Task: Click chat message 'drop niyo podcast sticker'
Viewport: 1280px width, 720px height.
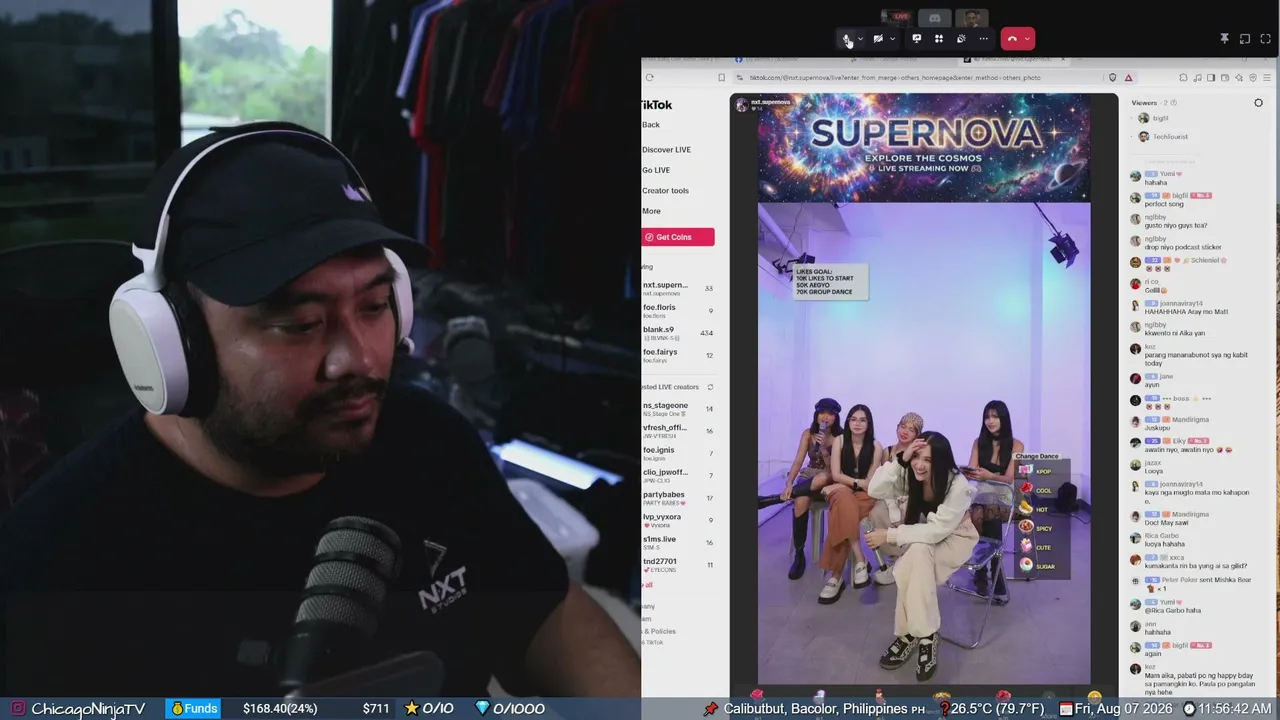Action: (1183, 248)
